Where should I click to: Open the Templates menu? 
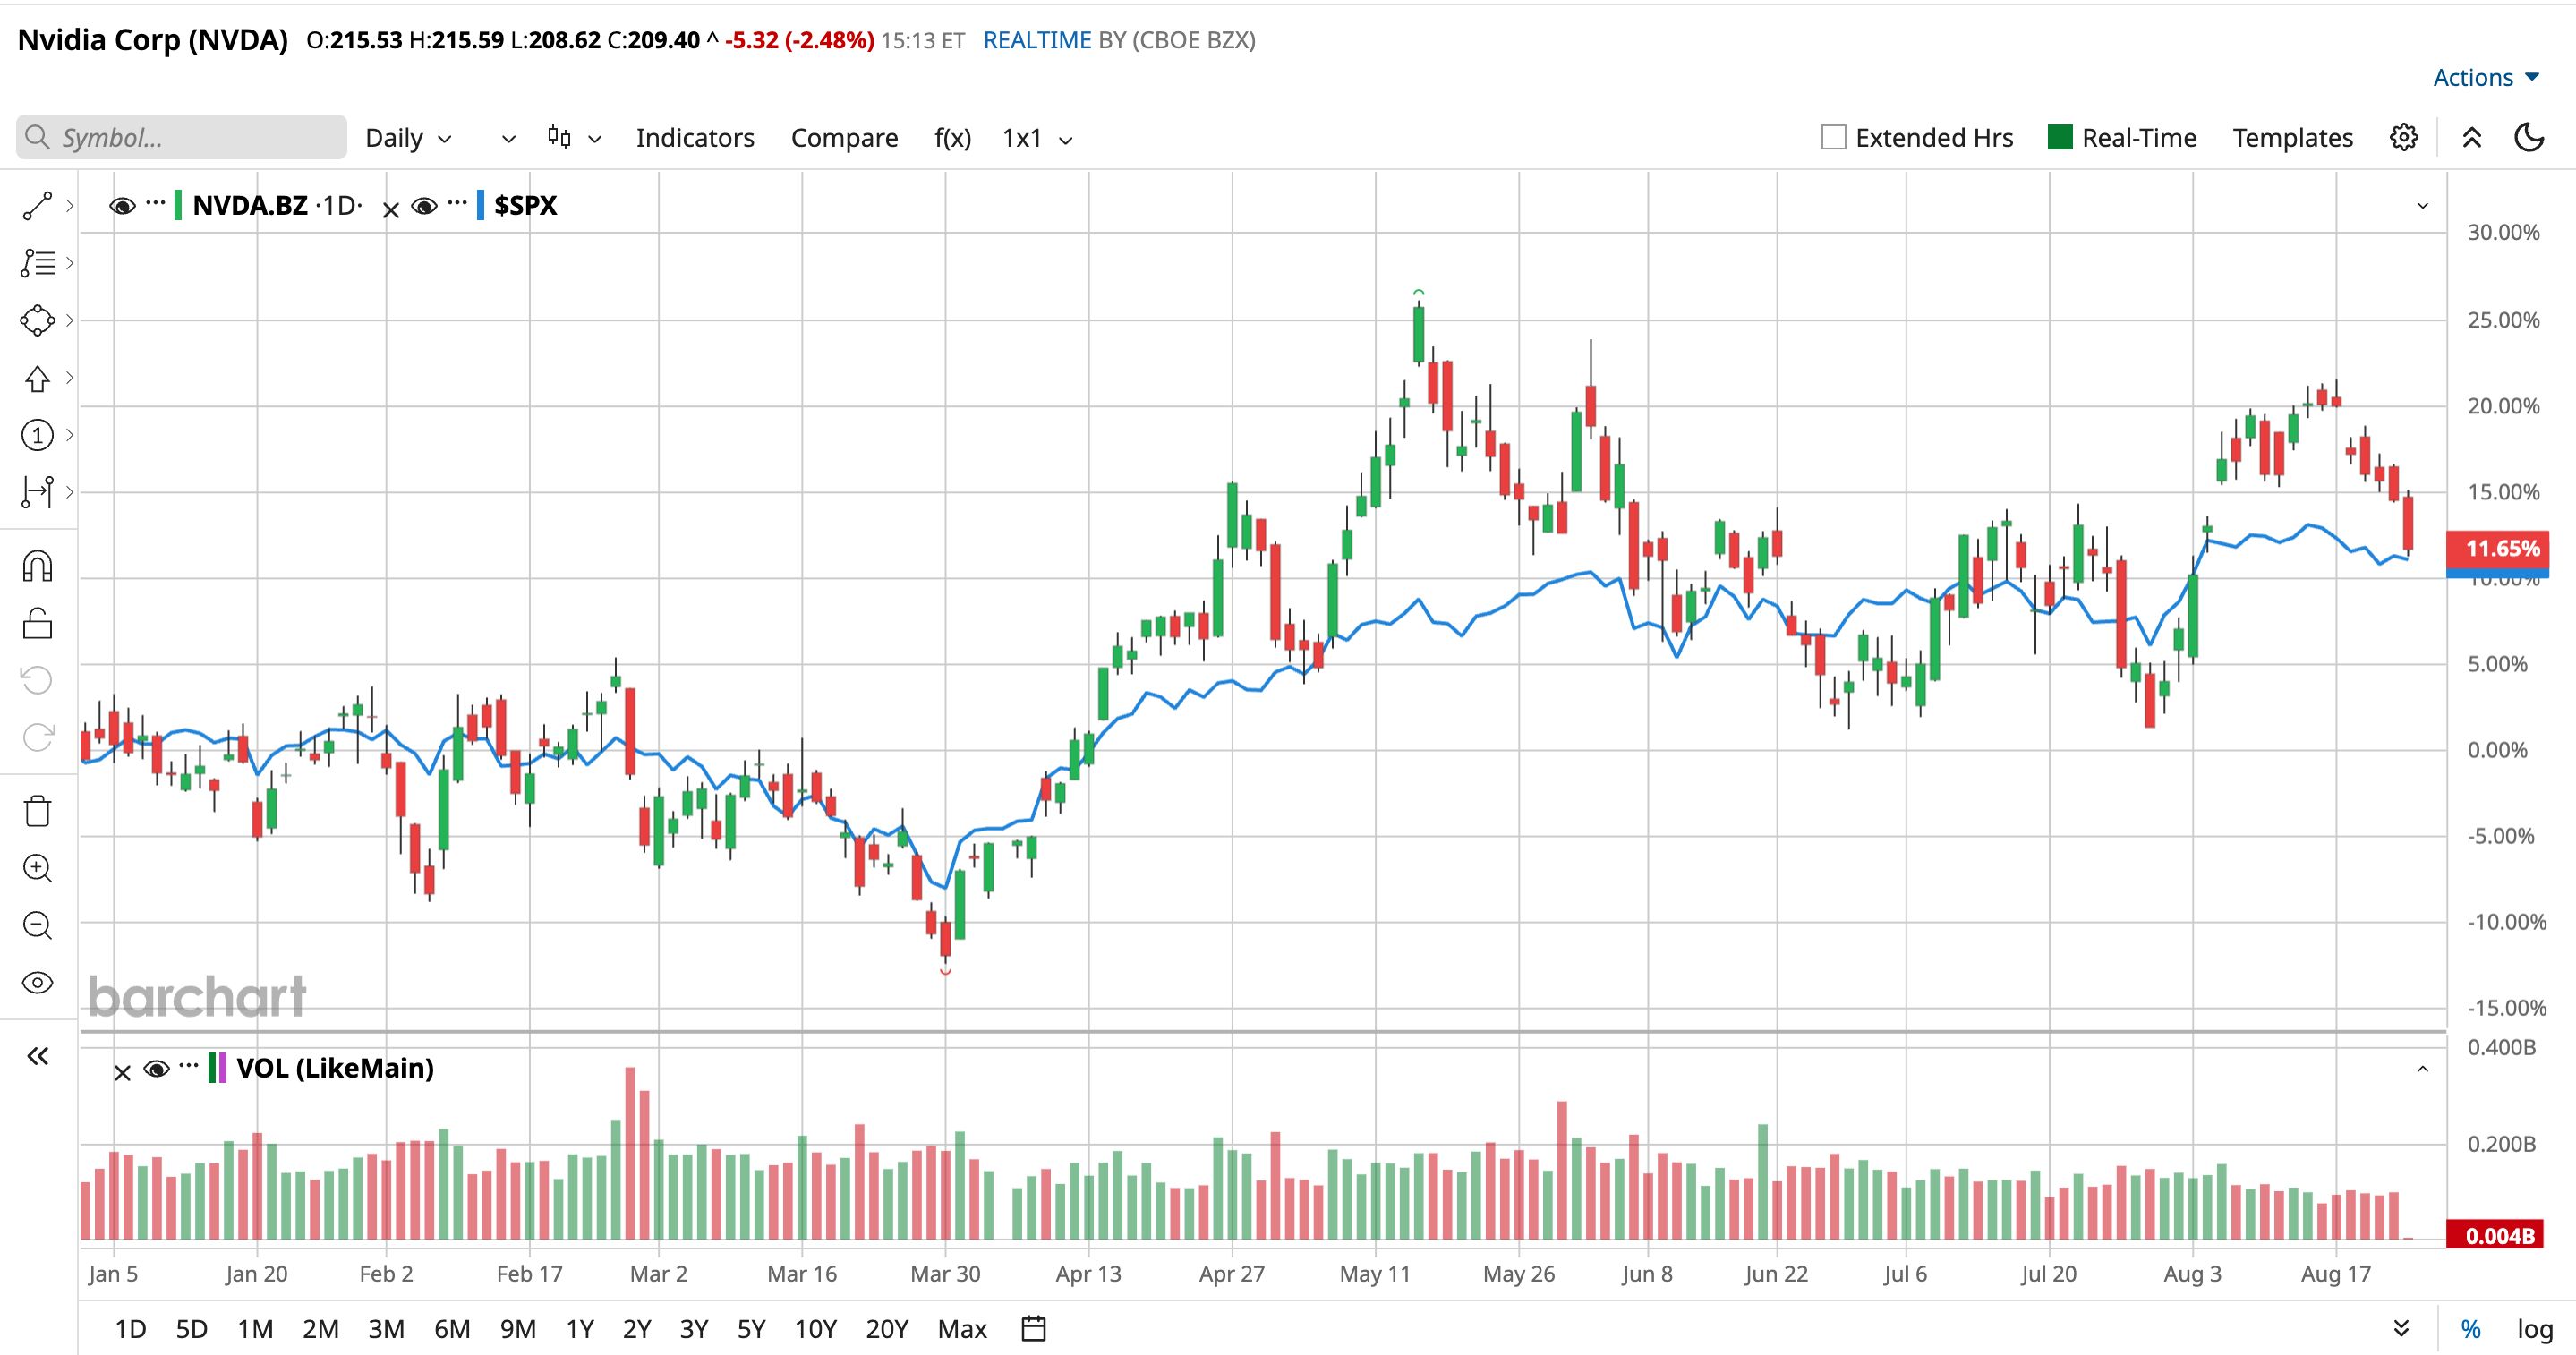click(x=2293, y=138)
